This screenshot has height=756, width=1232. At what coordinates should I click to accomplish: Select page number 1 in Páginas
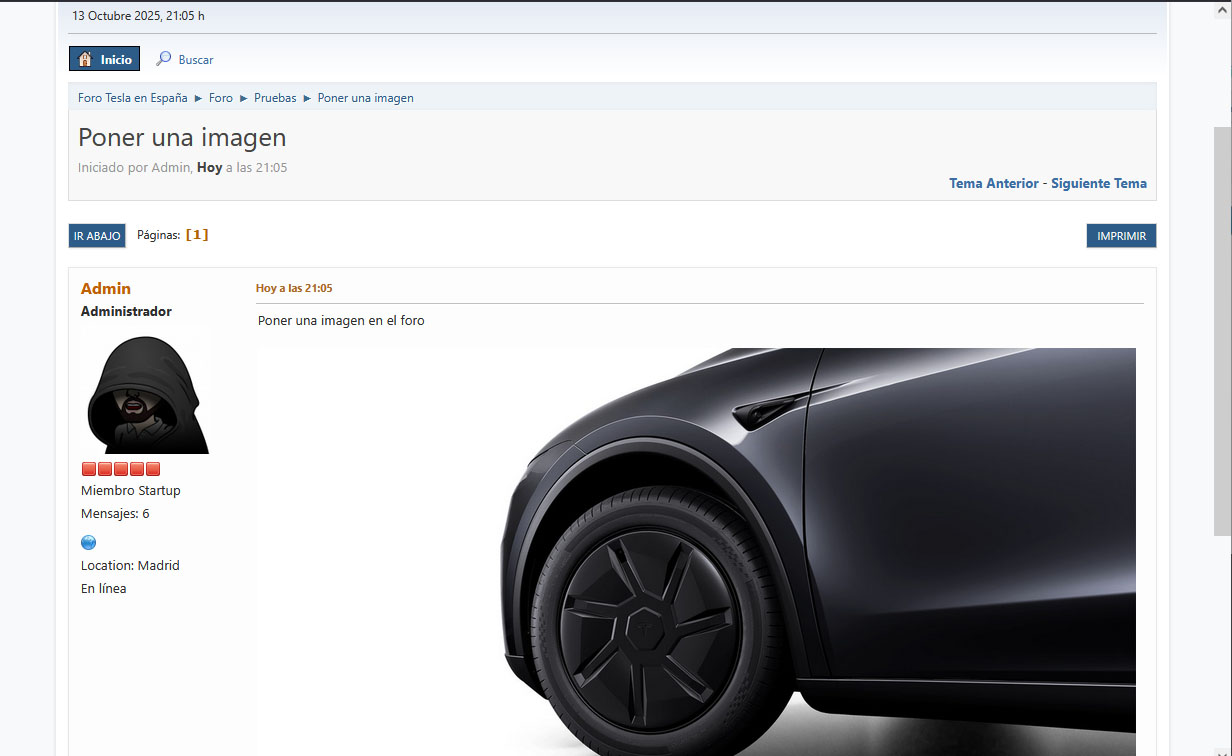(x=197, y=235)
